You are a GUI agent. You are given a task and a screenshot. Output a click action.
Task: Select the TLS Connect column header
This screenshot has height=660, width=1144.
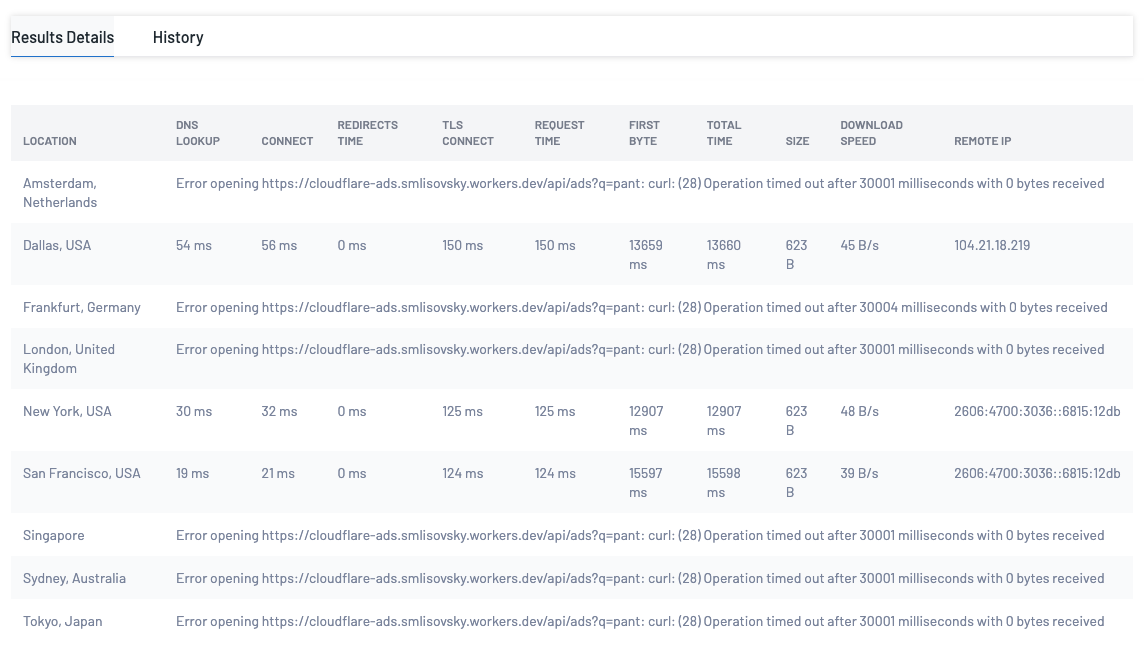pos(468,133)
